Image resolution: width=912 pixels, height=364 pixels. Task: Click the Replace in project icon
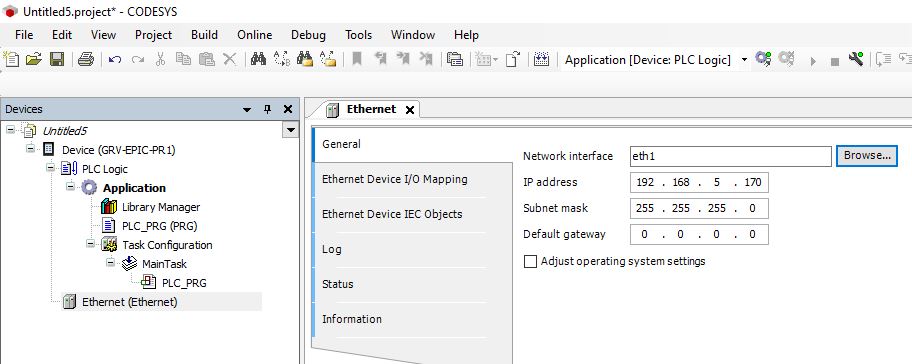(x=329, y=59)
